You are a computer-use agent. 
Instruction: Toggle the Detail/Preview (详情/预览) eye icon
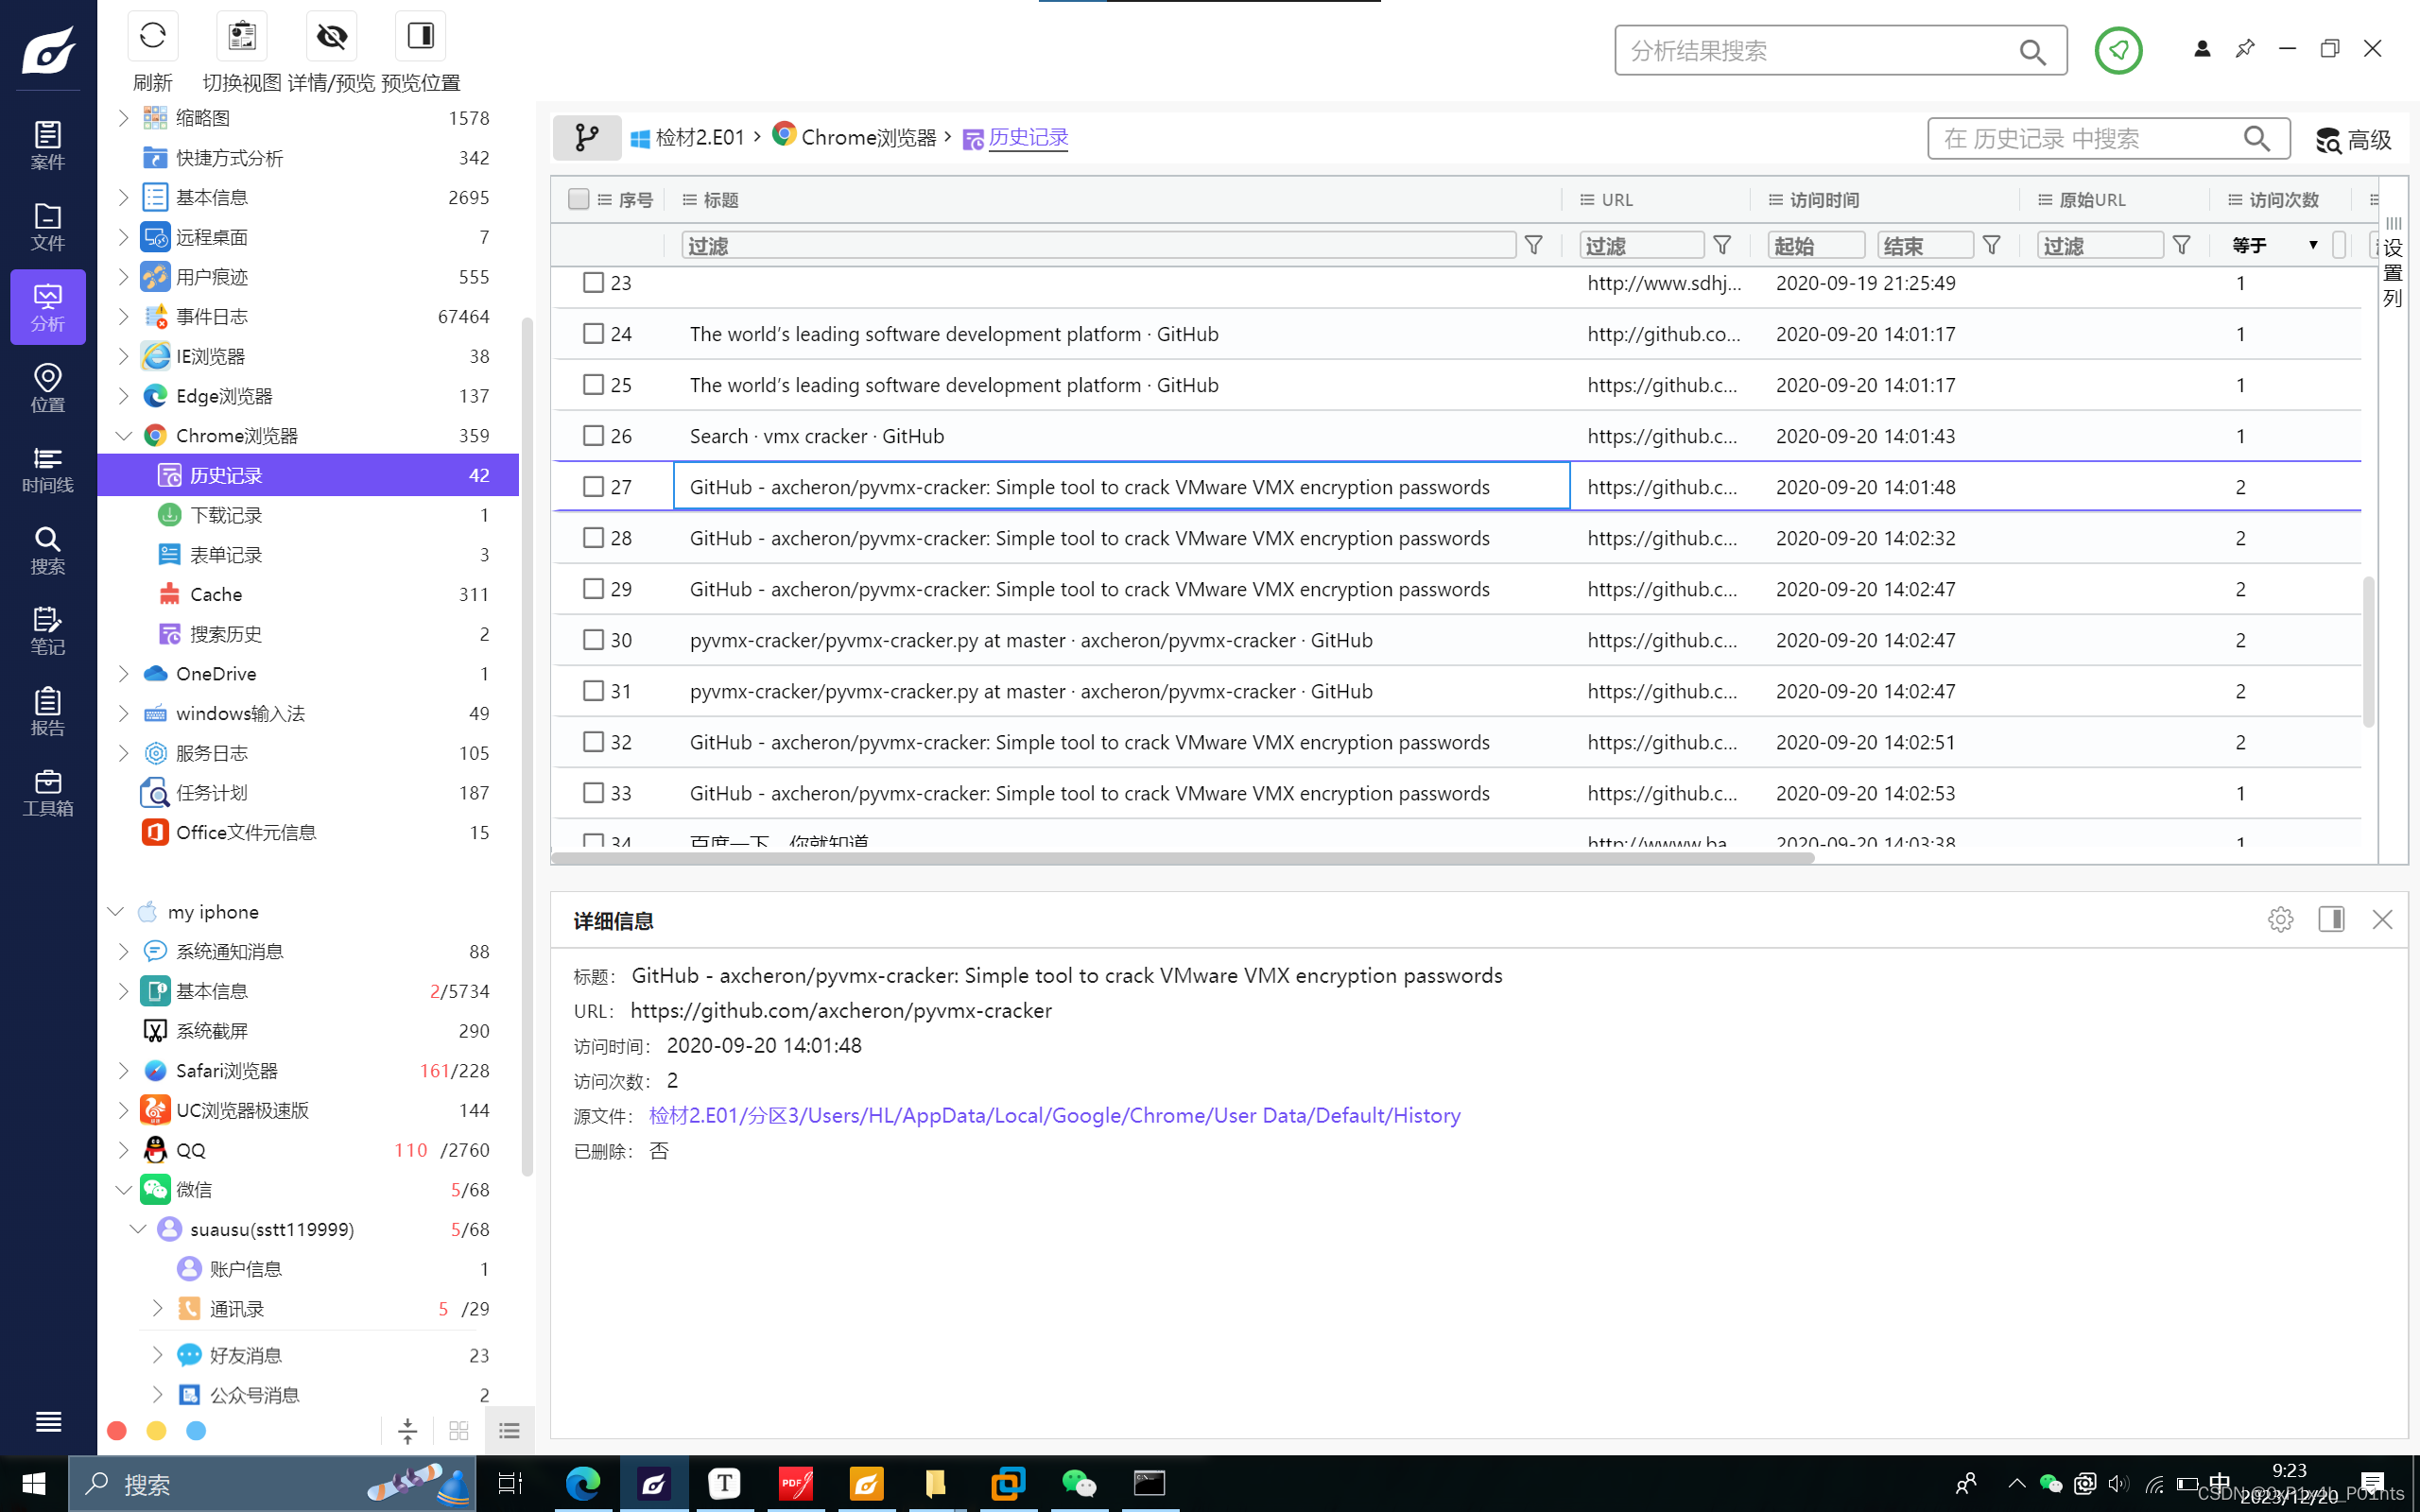tap(332, 37)
